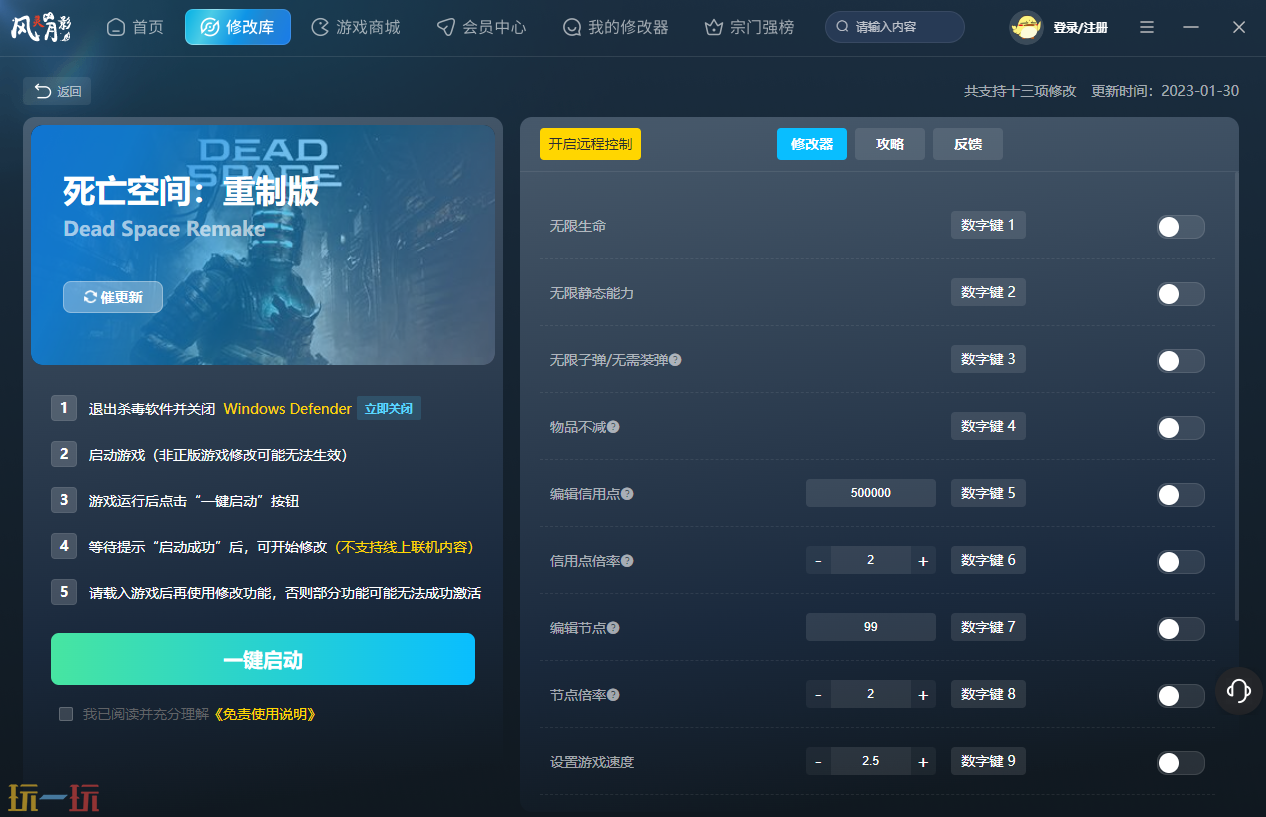Image resolution: width=1266 pixels, height=817 pixels.
Task: Click the 数字键 1 hotkey button
Action: (988, 225)
